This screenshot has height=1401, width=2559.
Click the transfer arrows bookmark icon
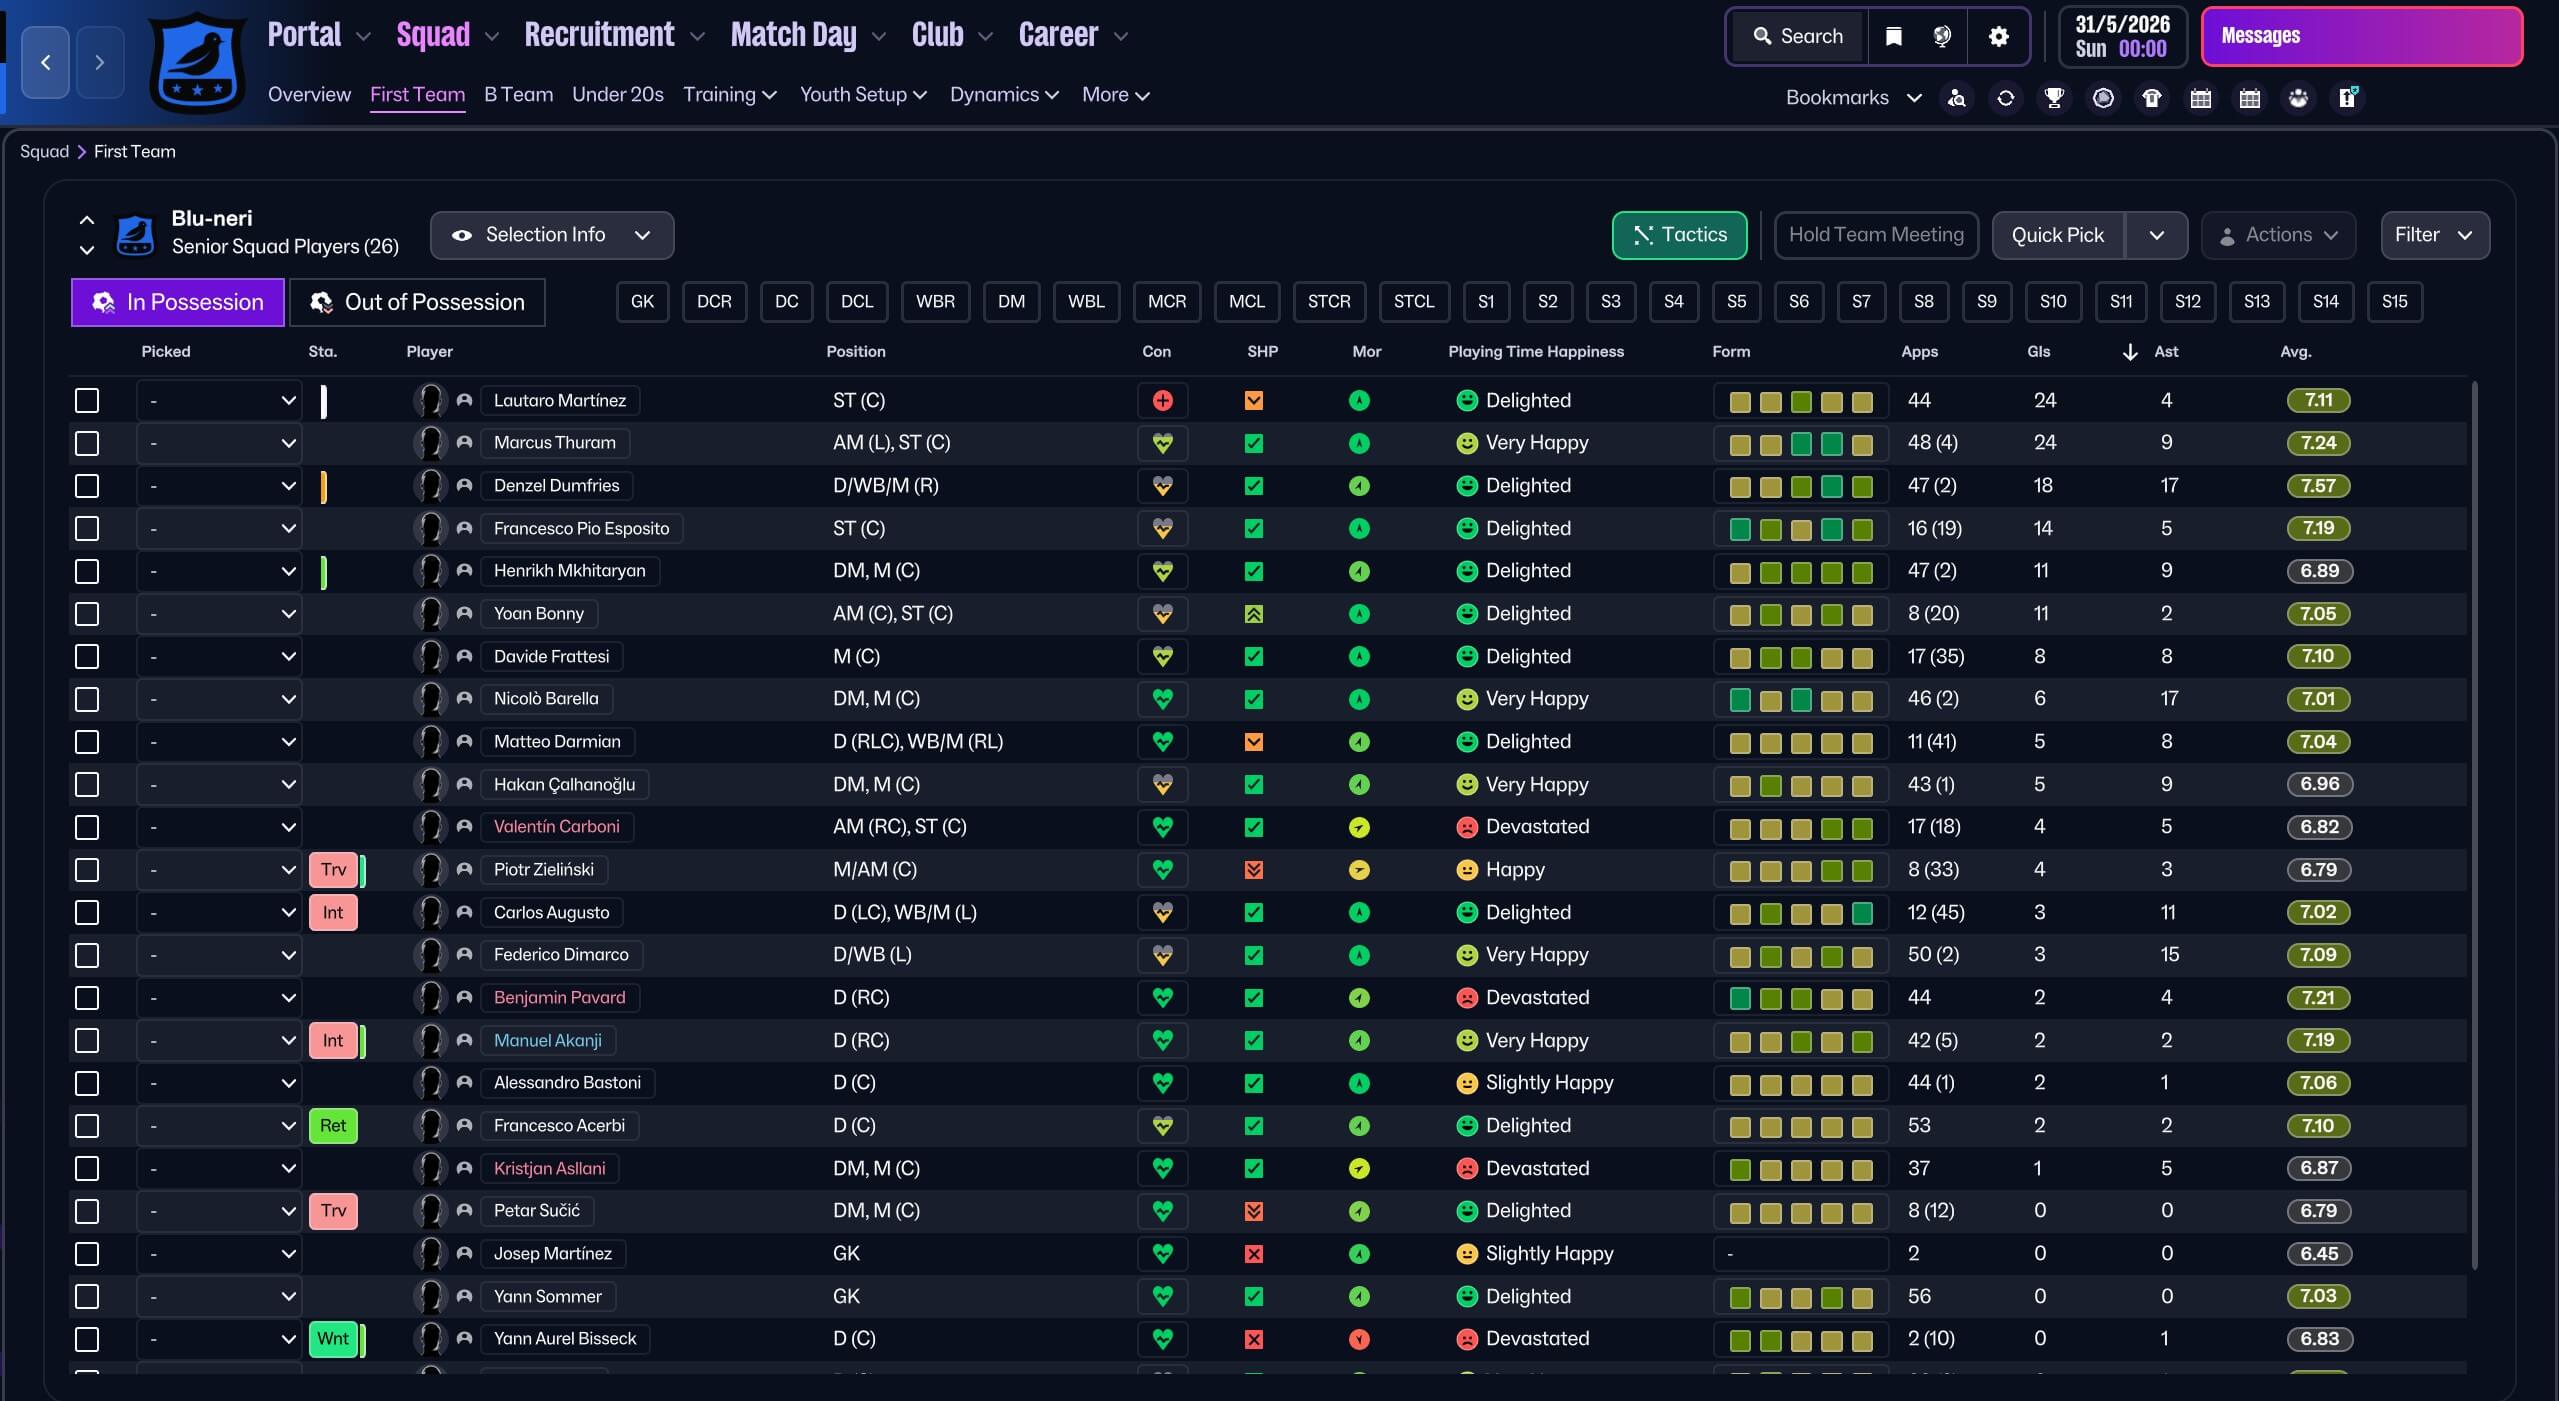coord(2005,98)
